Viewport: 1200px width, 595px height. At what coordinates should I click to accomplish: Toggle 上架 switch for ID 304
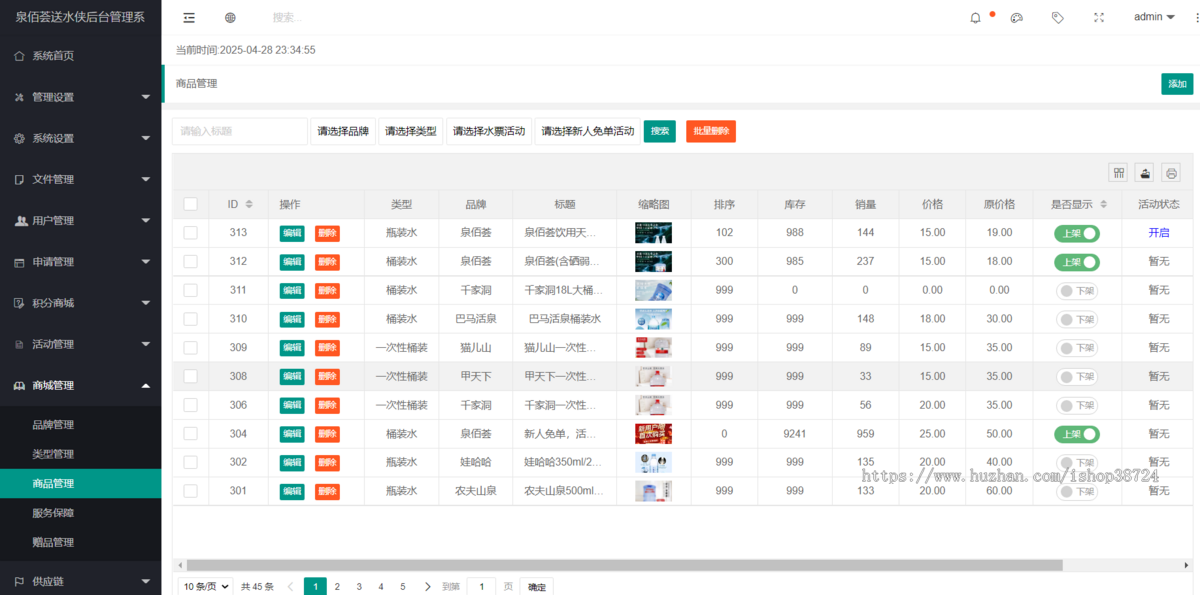point(1077,434)
